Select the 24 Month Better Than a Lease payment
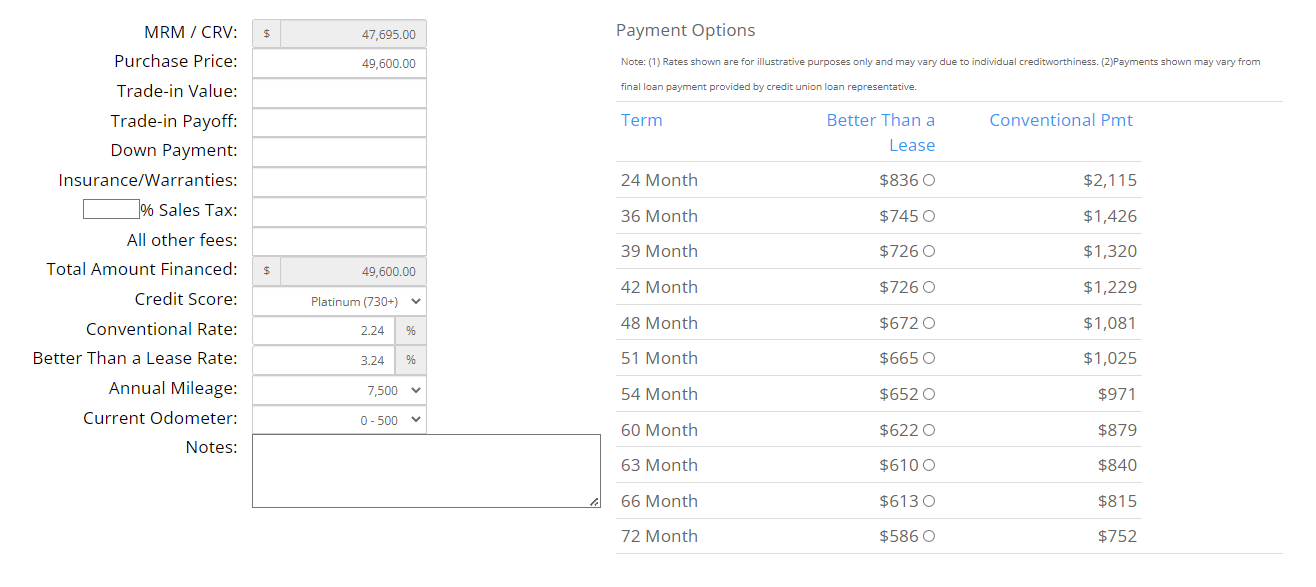This screenshot has width=1316, height=587. tap(930, 180)
